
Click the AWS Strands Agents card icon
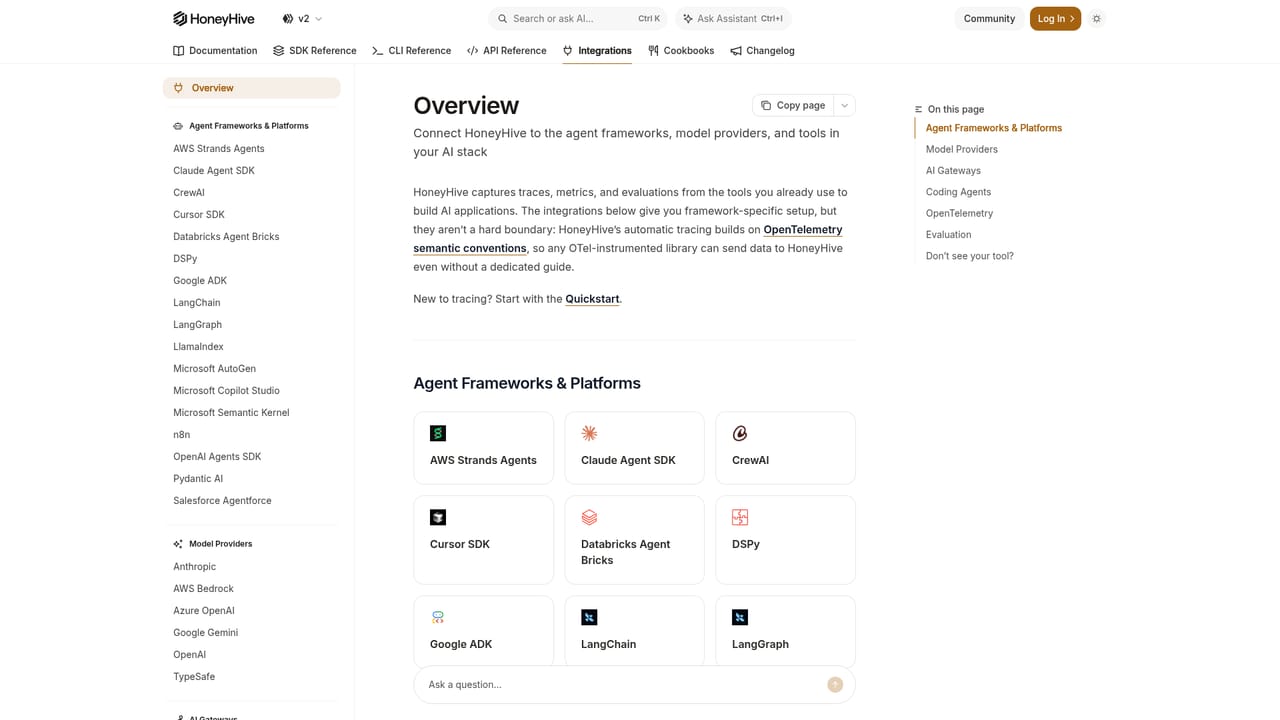[437, 433]
